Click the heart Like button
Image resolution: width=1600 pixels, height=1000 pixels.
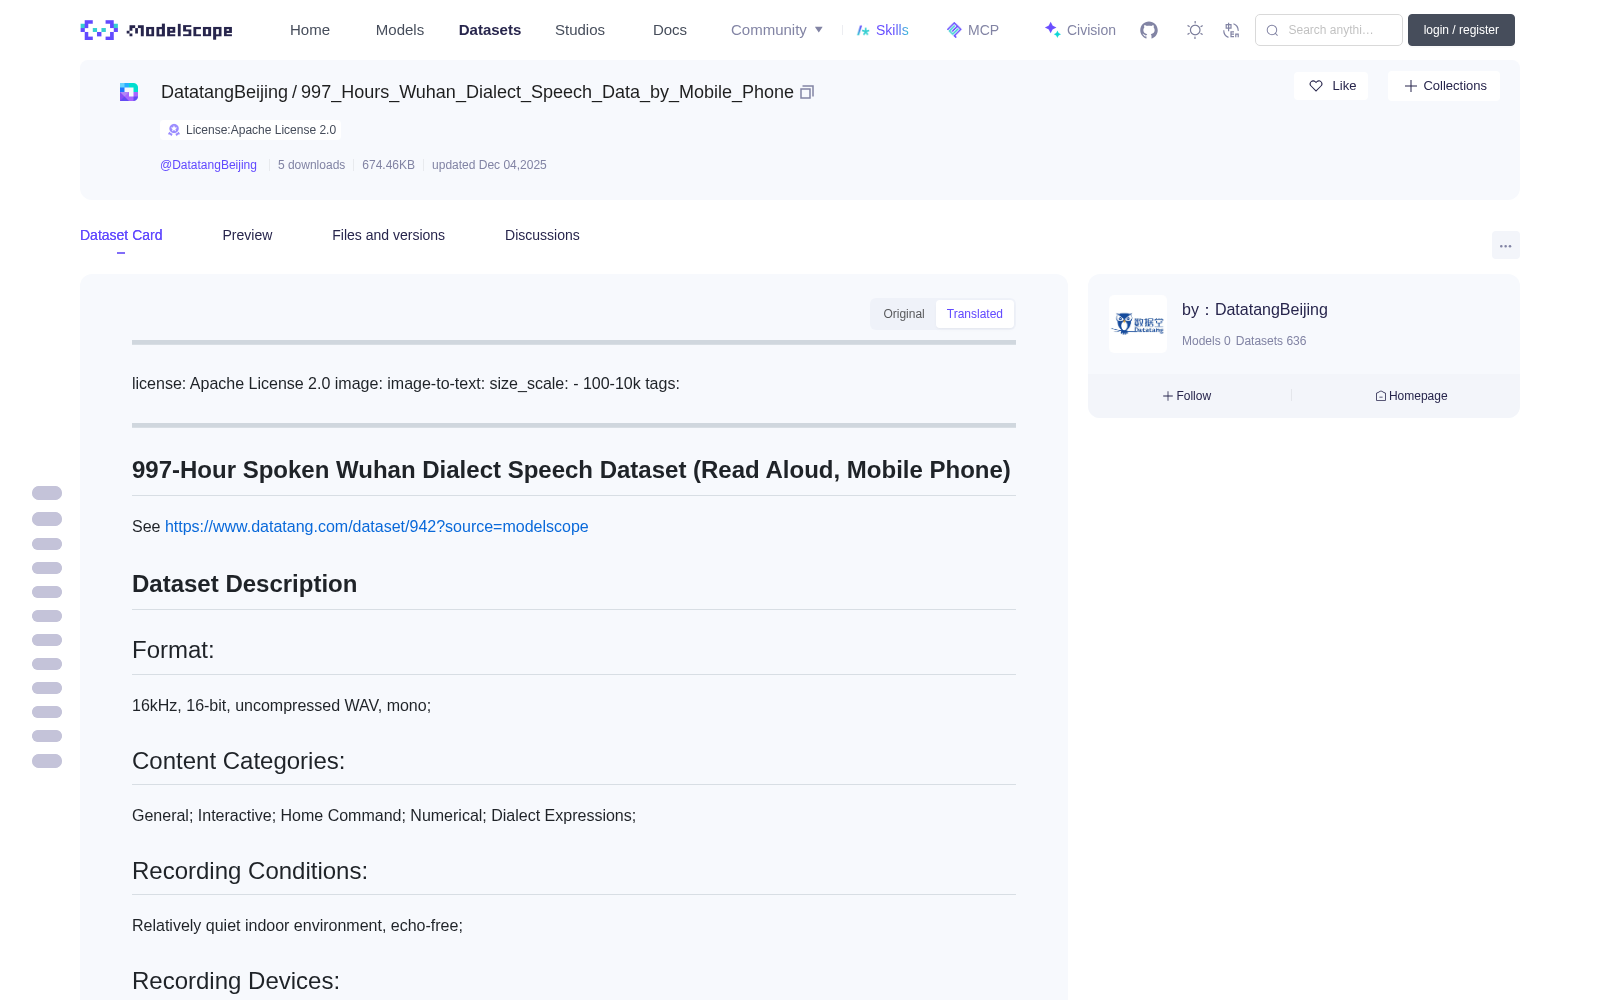pos(1332,86)
